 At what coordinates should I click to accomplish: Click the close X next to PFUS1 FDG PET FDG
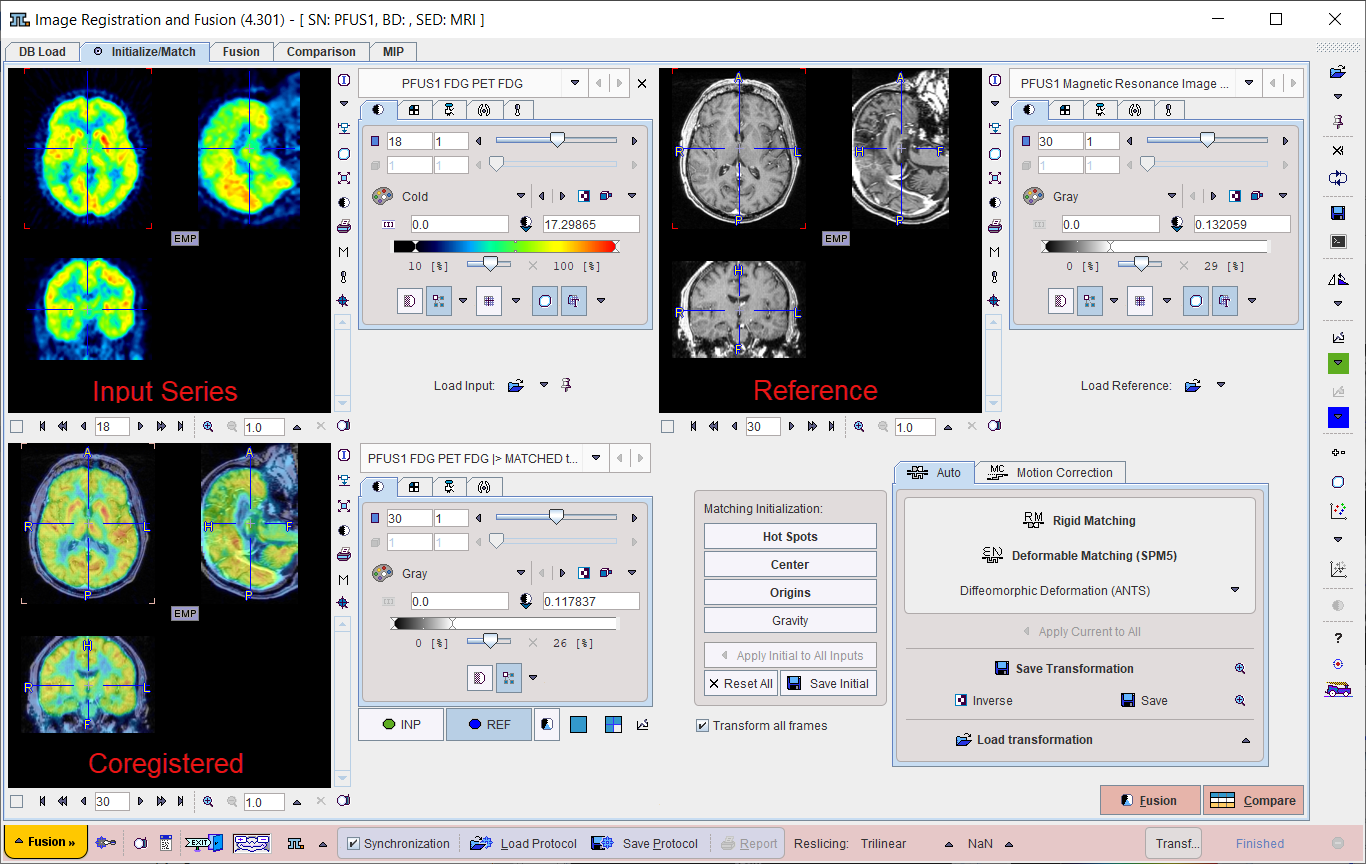pyautogui.click(x=642, y=84)
